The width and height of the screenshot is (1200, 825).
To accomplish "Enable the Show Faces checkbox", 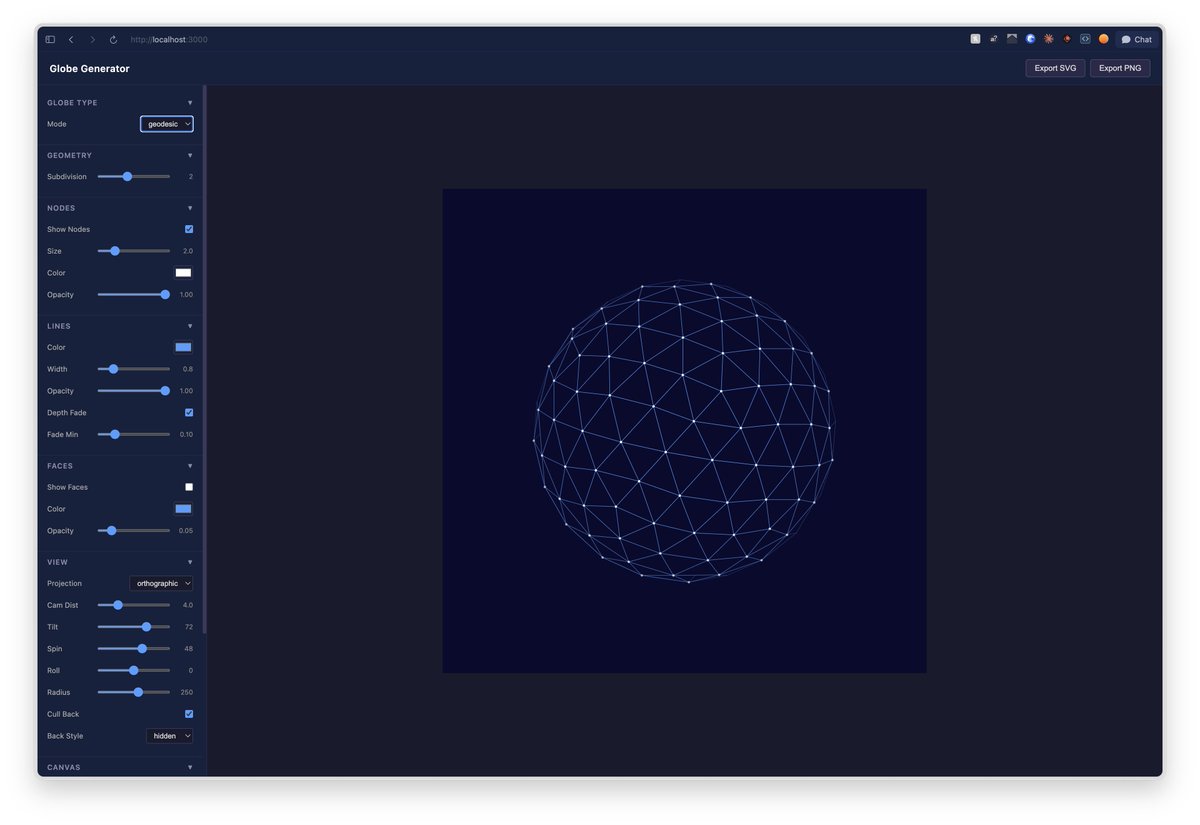I will (189, 487).
